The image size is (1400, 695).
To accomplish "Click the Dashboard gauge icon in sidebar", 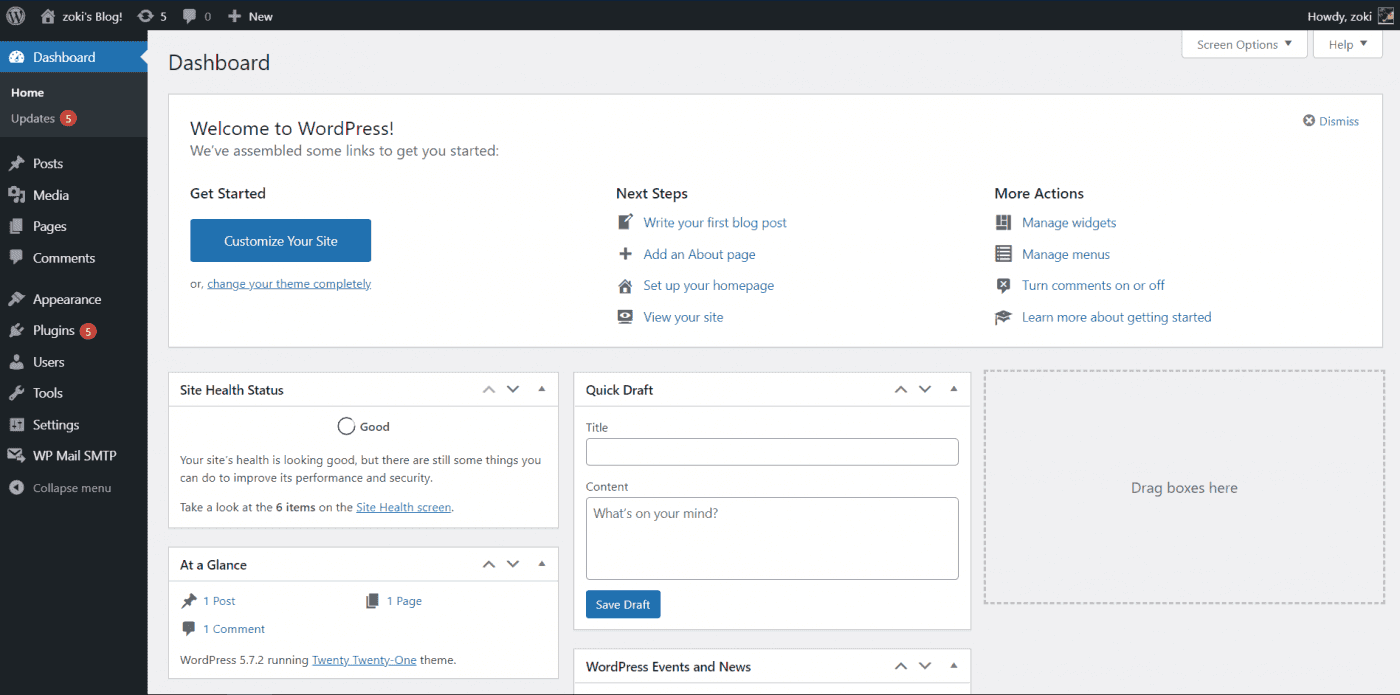I will [16, 57].
